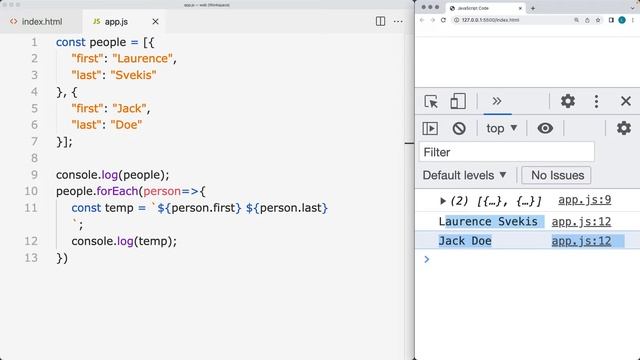Open the top context dropdown
This screenshot has height=360, width=640.
(502, 129)
